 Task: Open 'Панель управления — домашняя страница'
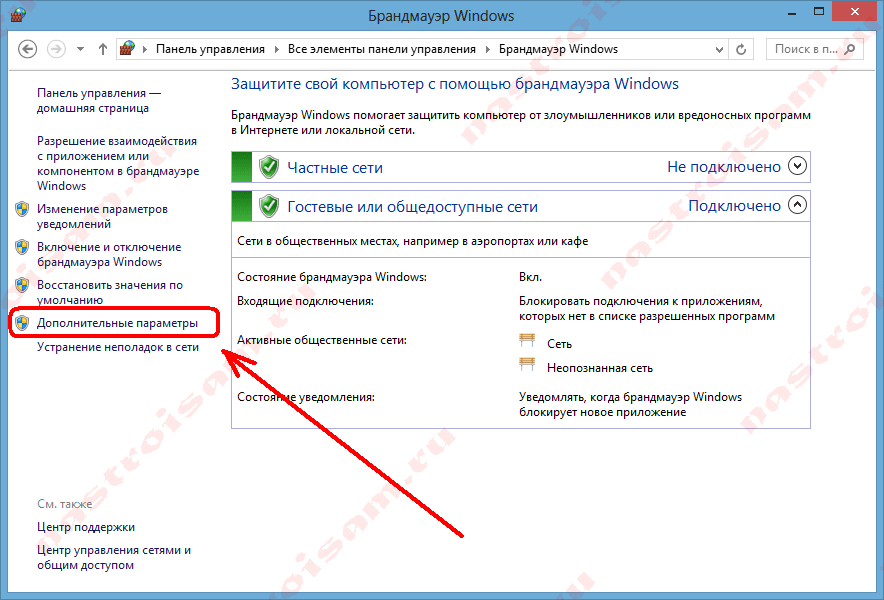[99, 100]
